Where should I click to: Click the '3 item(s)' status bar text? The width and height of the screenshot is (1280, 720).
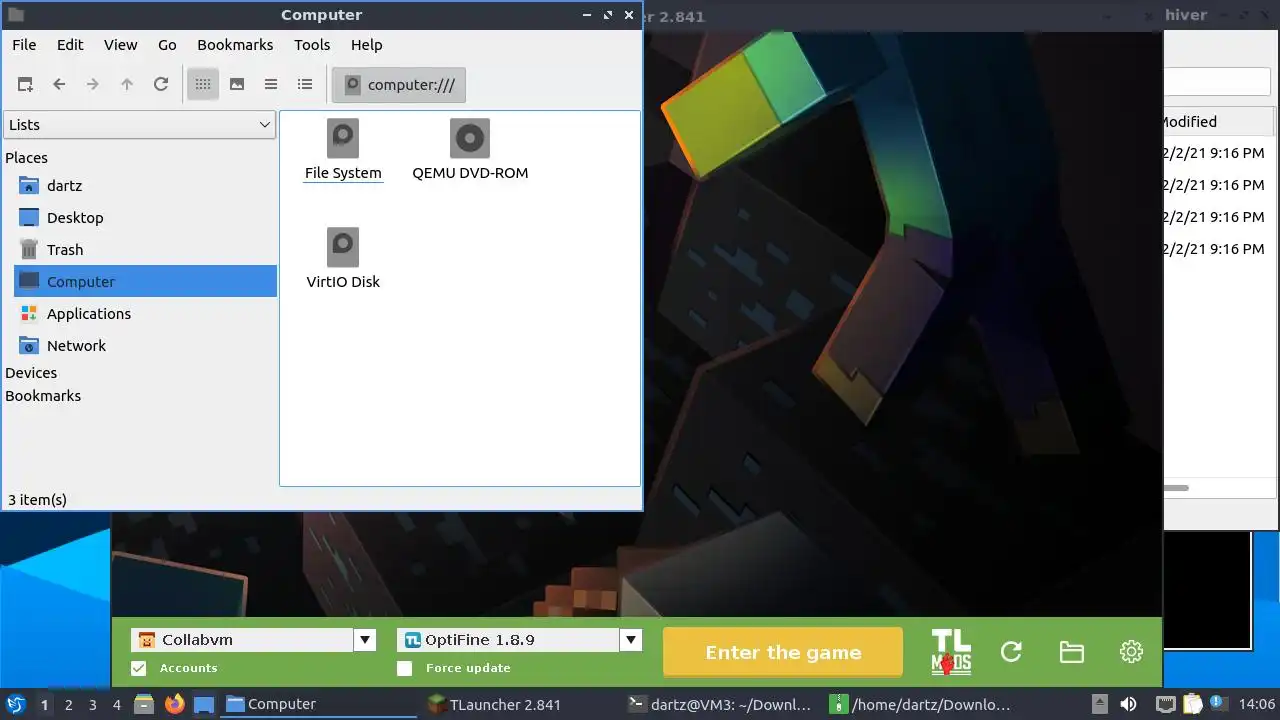pos(37,499)
